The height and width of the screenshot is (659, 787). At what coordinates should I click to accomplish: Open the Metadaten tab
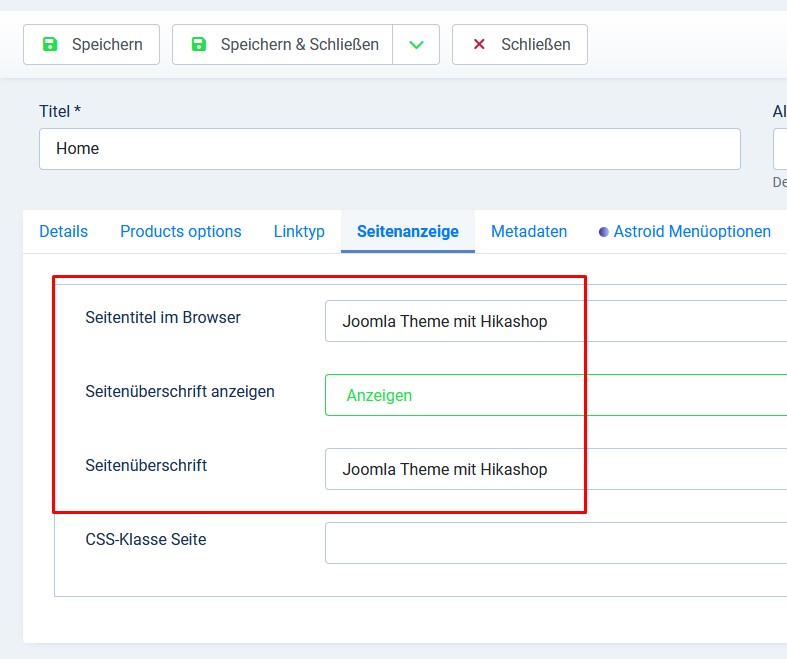coord(529,231)
